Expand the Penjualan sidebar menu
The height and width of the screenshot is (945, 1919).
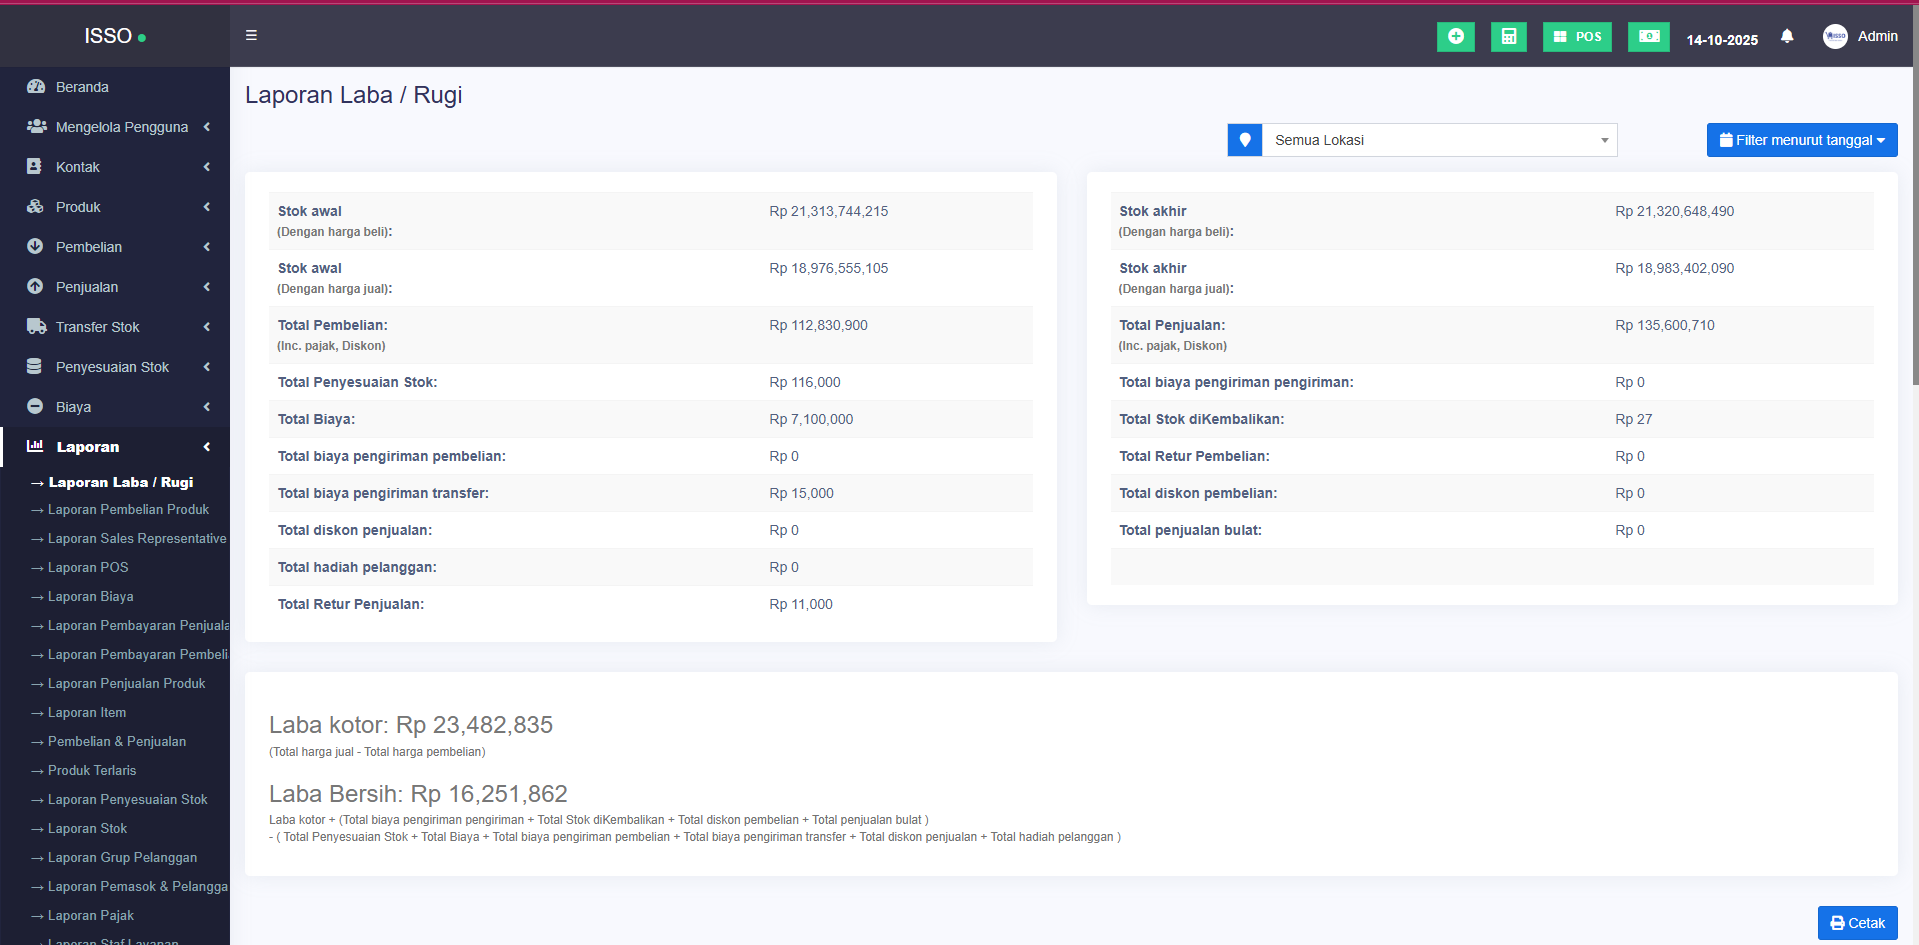[87, 287]
